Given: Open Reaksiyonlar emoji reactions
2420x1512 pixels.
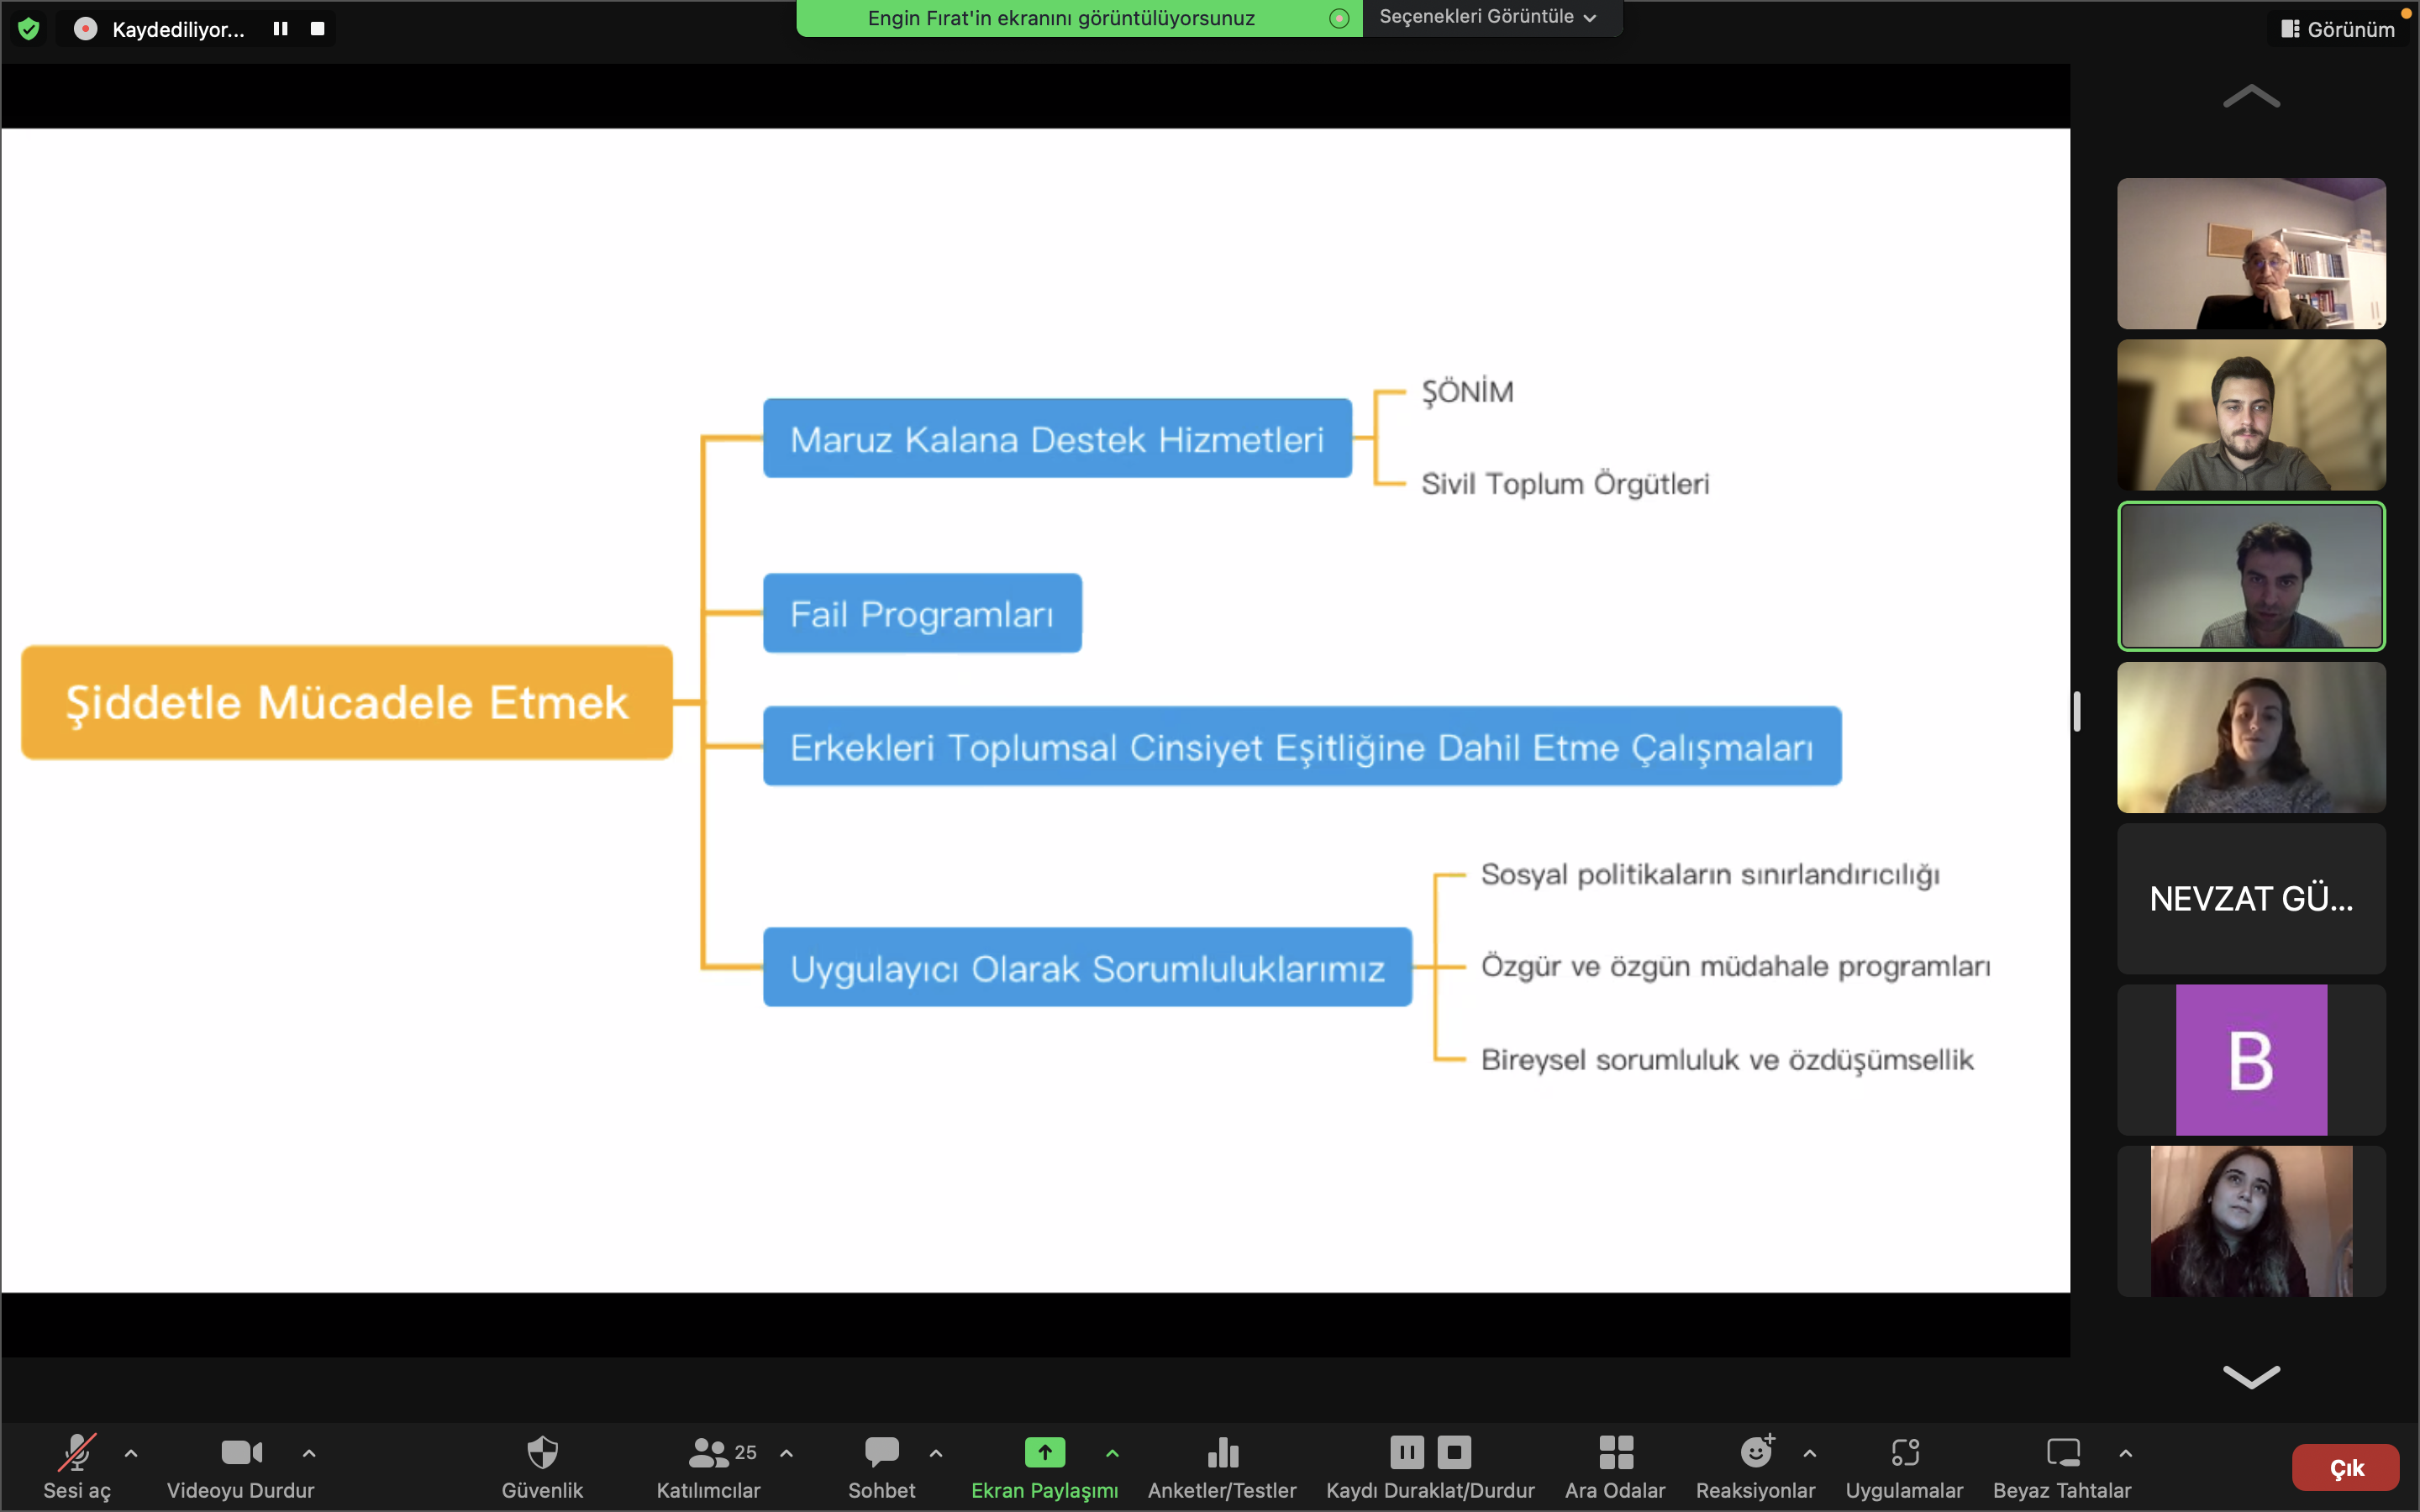Looking at the screenshot, I should (1756, 1453).
